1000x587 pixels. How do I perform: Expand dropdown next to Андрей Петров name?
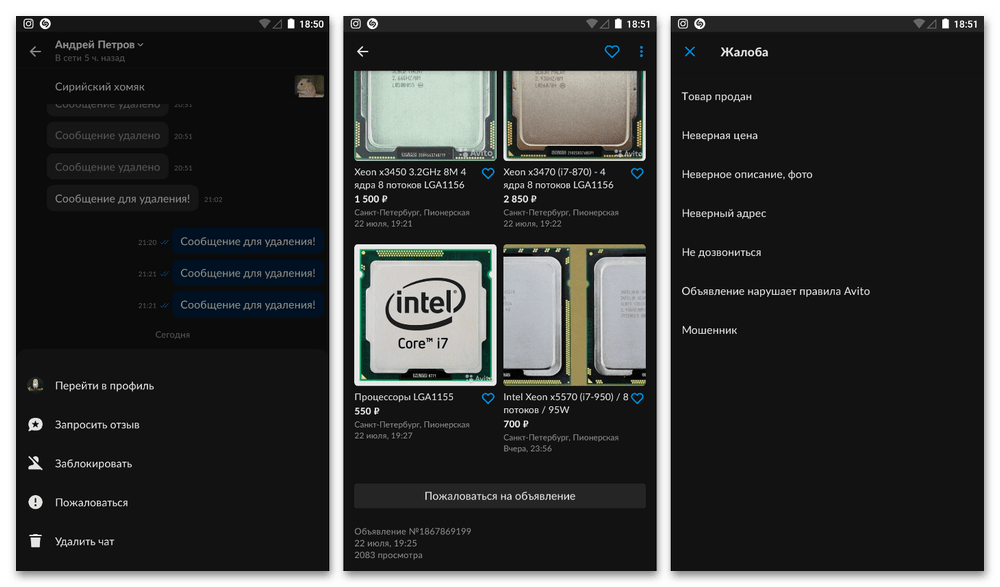(x=141, y=44)
